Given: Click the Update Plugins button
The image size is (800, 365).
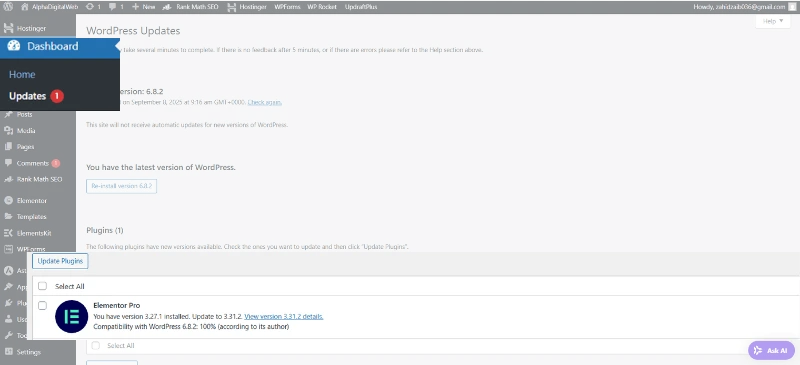Looking at the screenshot, I should (x=60, y=261).
